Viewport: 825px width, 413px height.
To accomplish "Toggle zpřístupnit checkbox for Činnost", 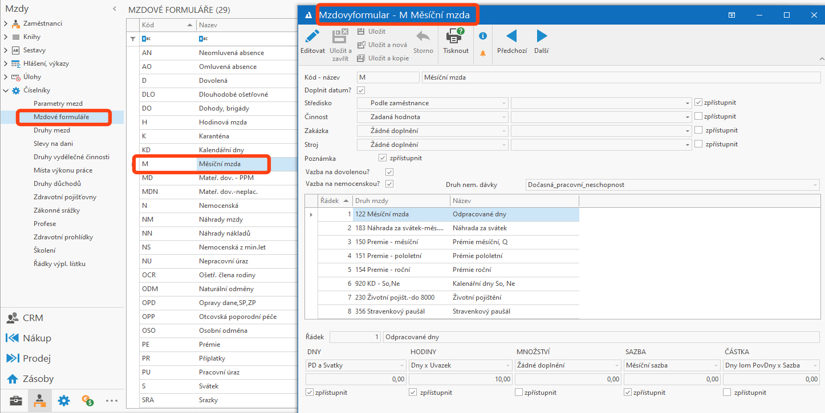I will 698,116.
